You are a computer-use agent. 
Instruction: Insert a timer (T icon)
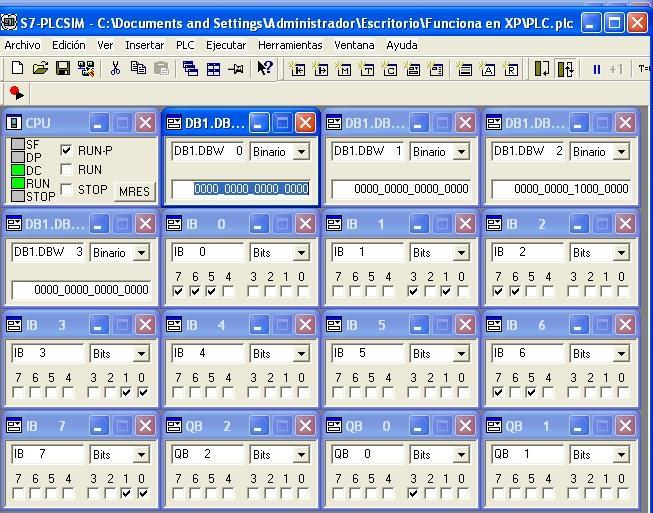[367, 69]
